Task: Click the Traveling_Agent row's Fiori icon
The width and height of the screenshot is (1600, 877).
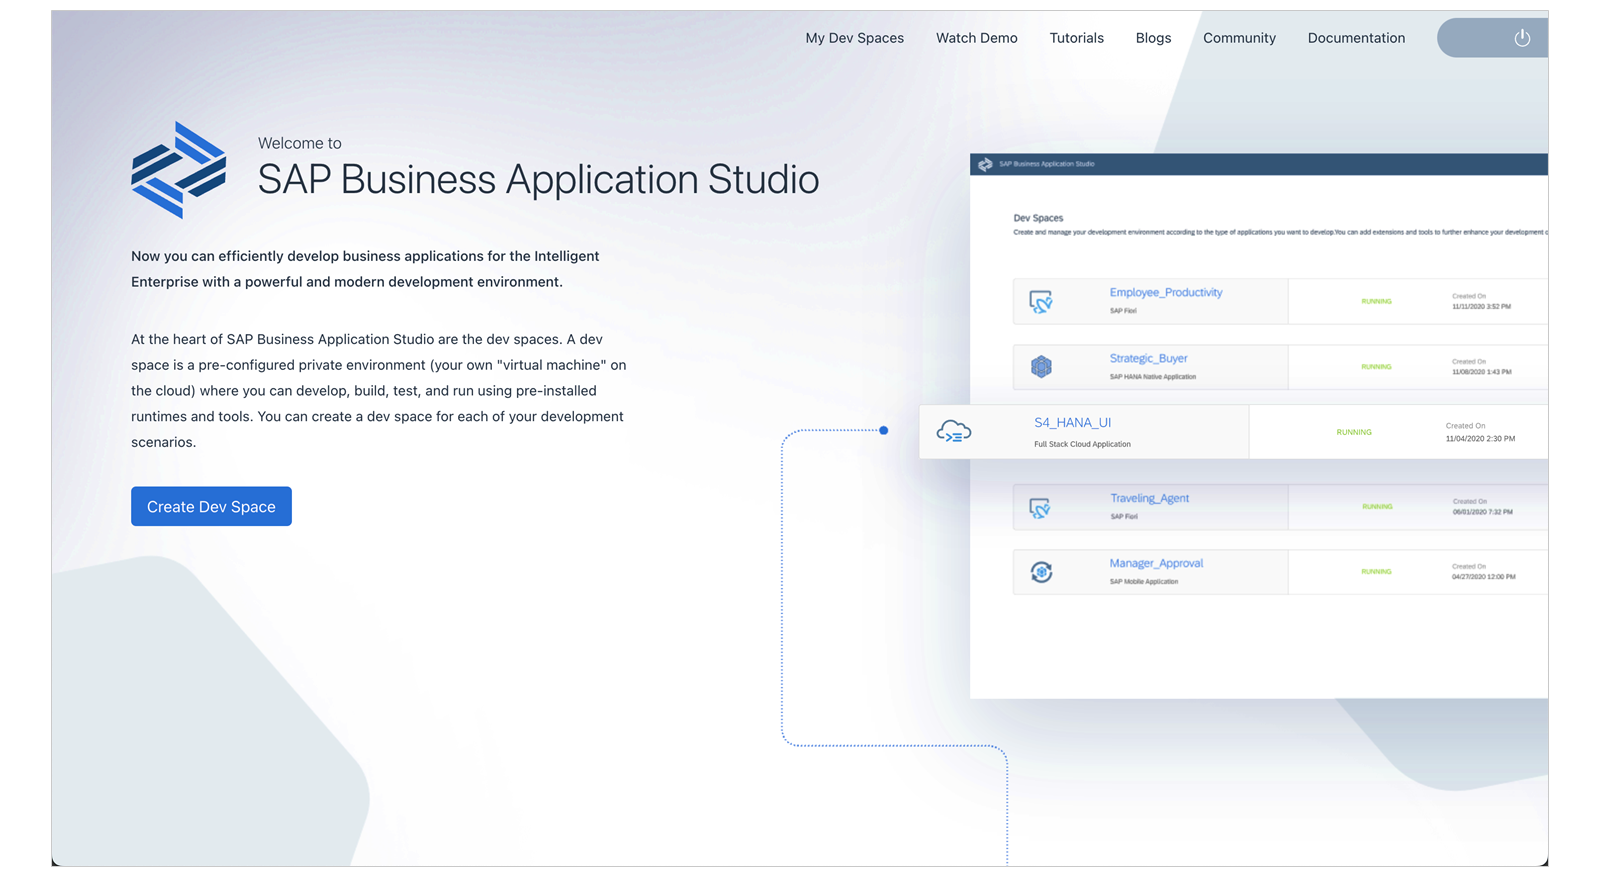Action: point(1040,508)
